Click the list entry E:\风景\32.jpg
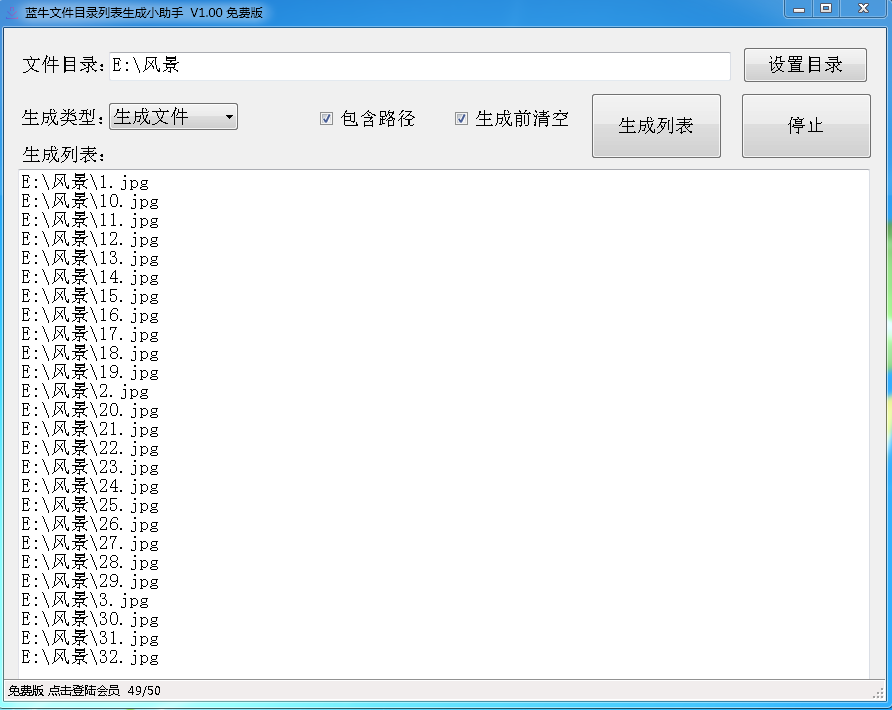 click(90, 658)
